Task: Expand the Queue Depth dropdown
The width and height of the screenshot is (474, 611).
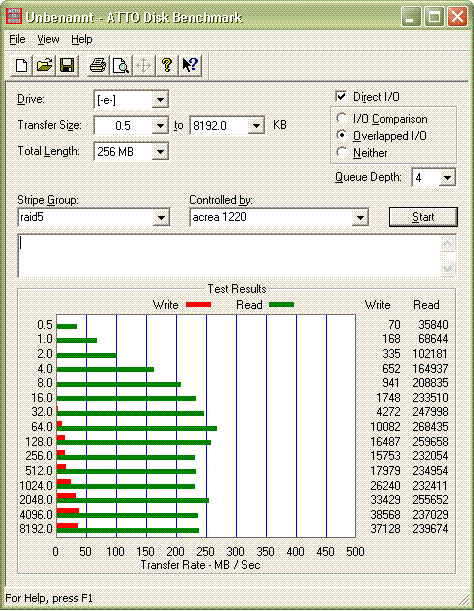Action: 447,178
